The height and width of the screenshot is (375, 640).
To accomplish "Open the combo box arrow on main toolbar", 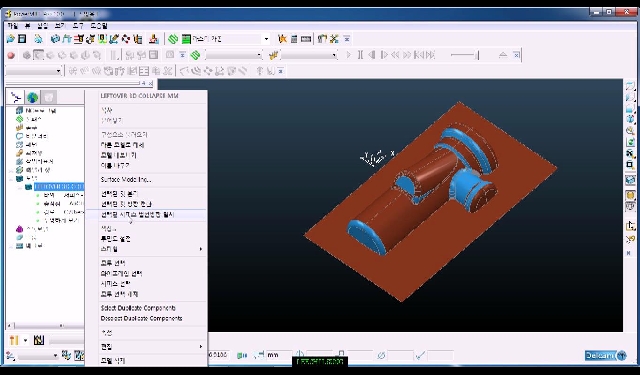I will (x=266, y=39).
